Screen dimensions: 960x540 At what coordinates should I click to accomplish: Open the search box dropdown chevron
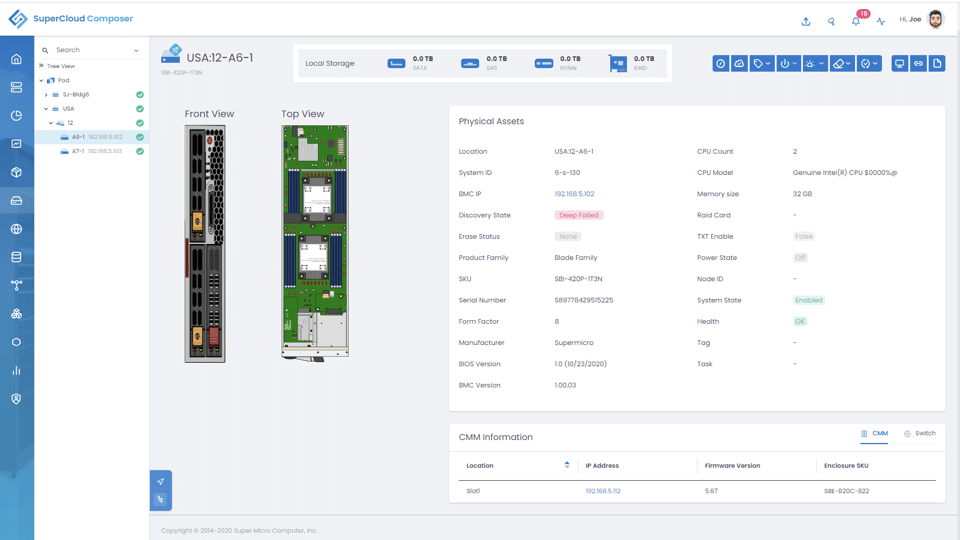point(136,51)
